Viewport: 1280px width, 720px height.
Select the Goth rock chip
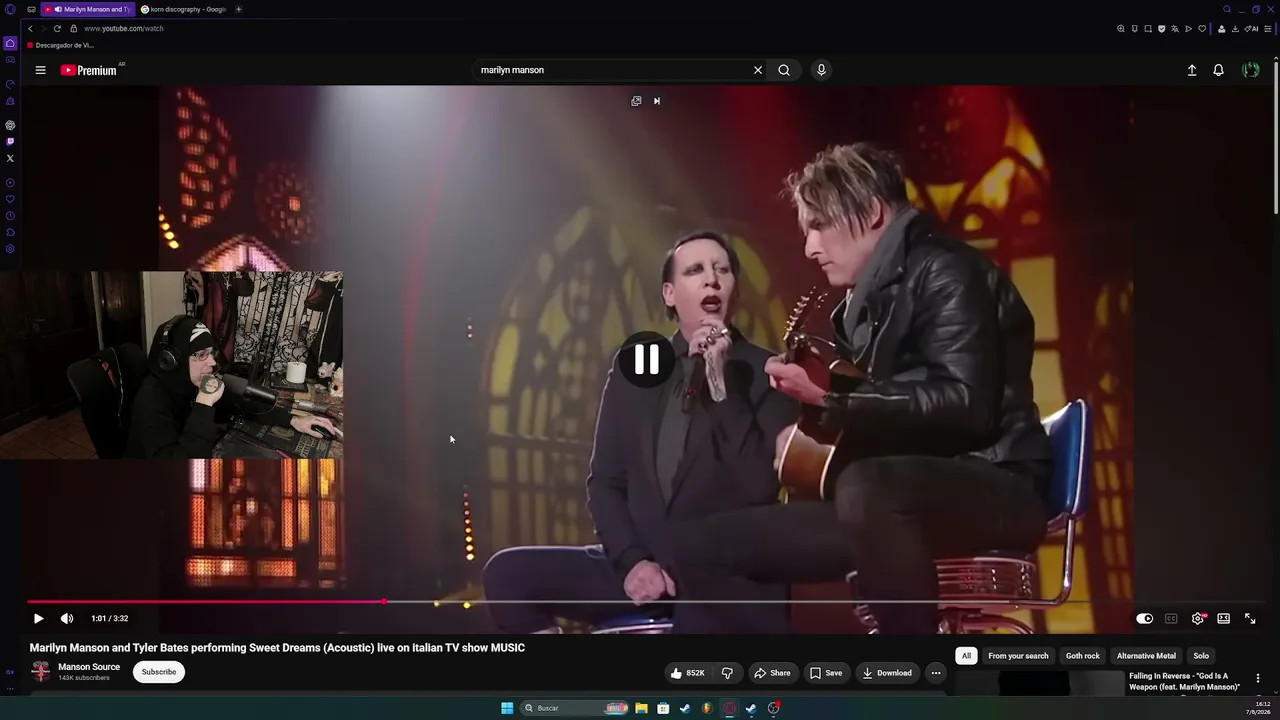click(x=1083, y=656)
